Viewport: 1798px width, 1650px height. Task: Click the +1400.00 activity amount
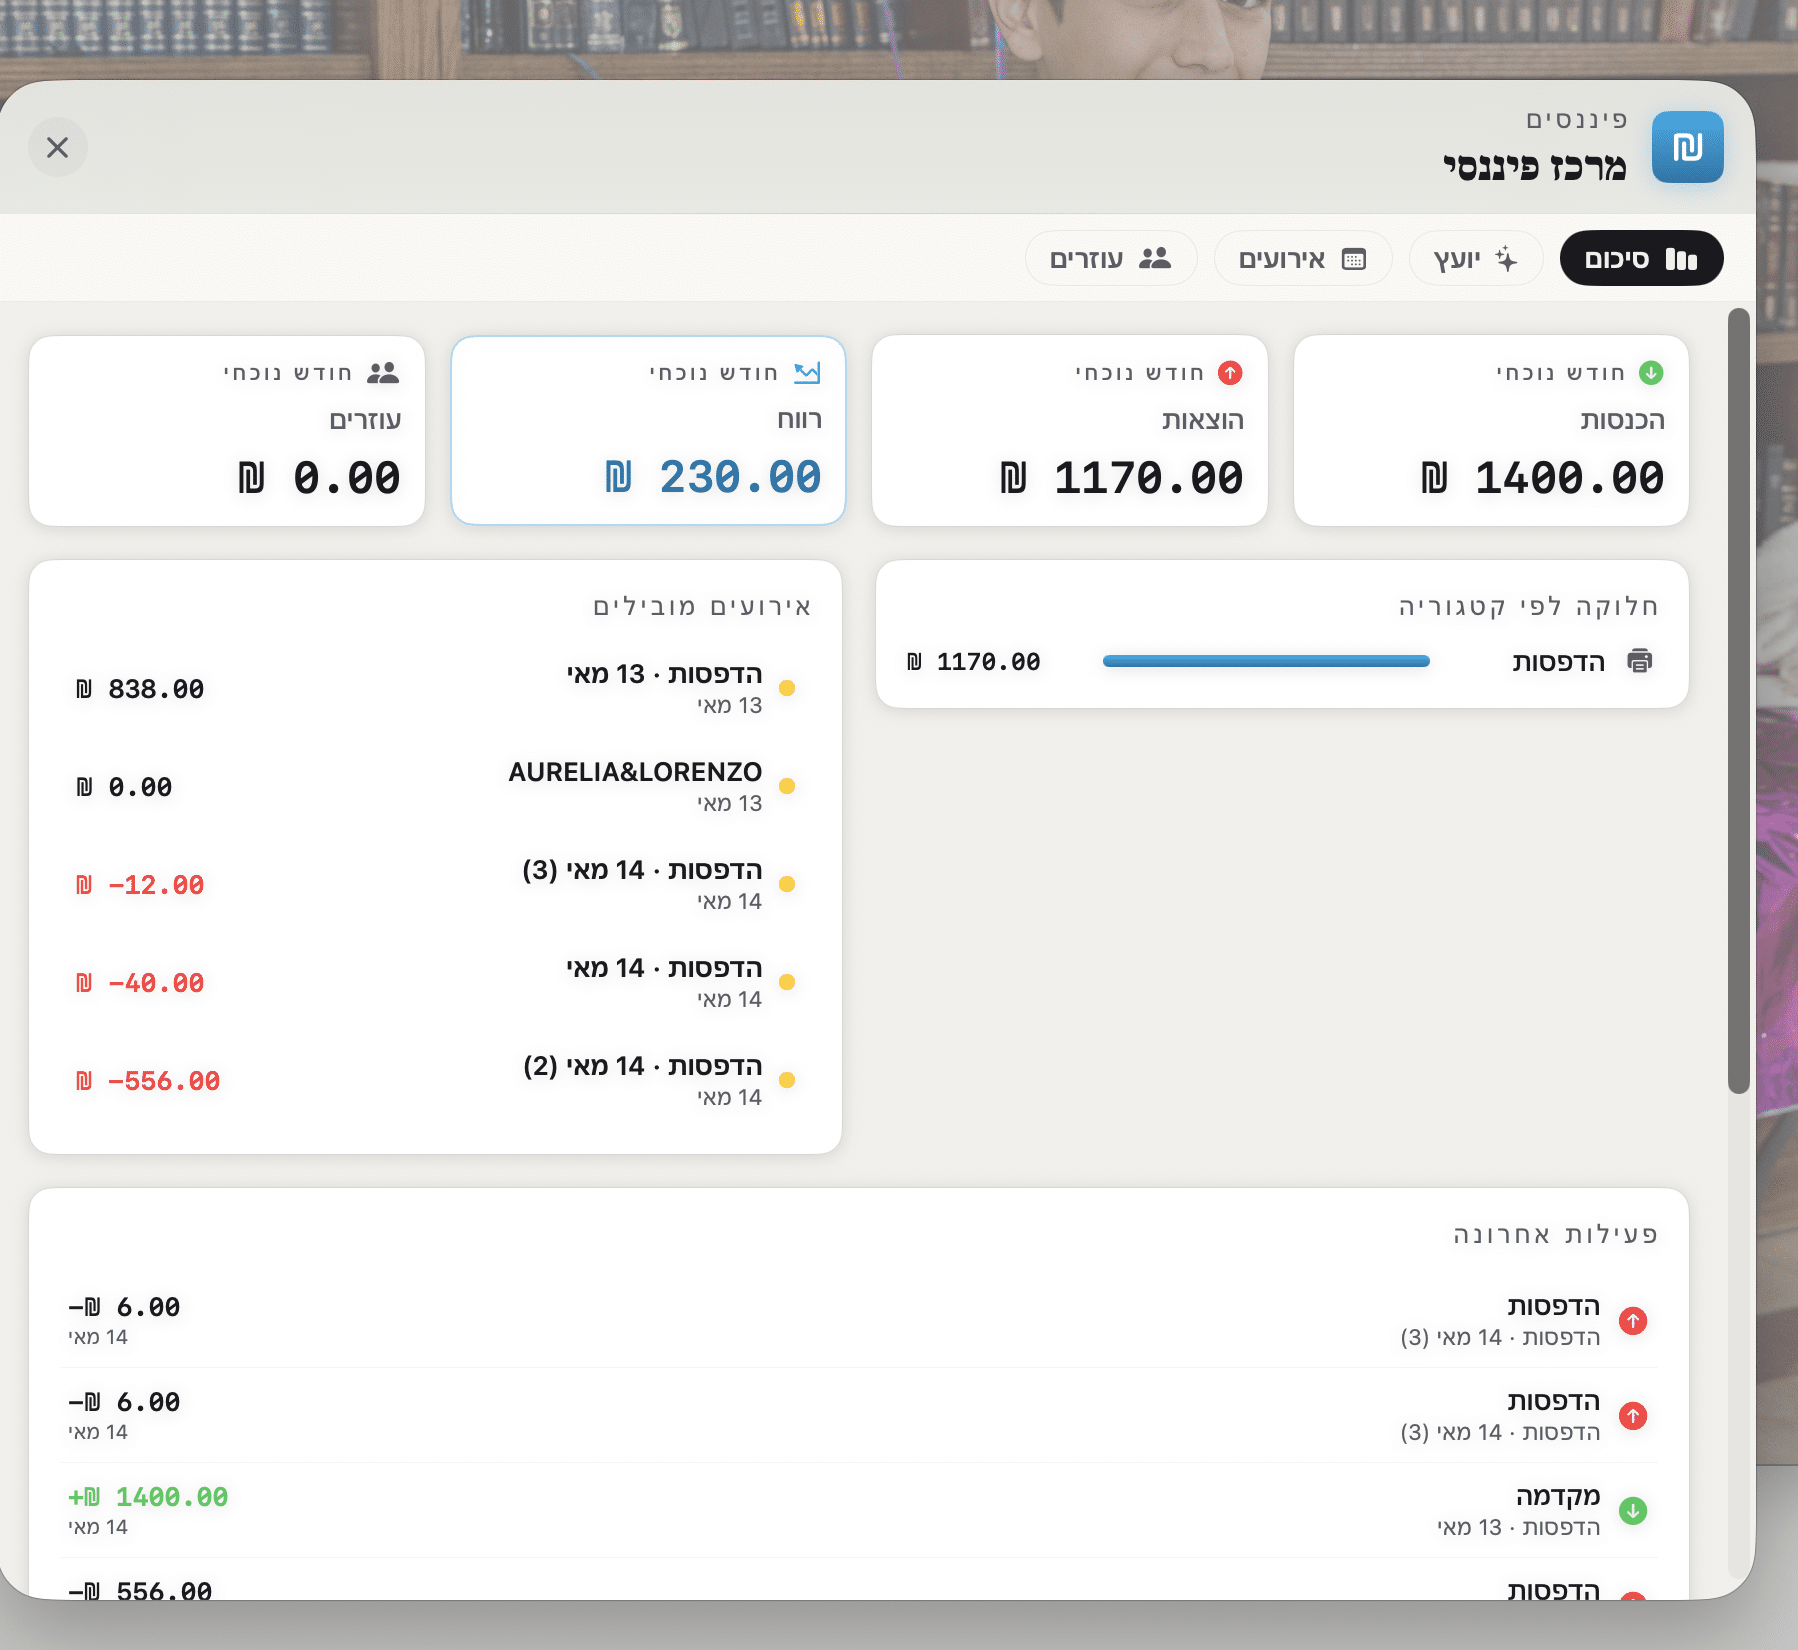pos(148,1497)
